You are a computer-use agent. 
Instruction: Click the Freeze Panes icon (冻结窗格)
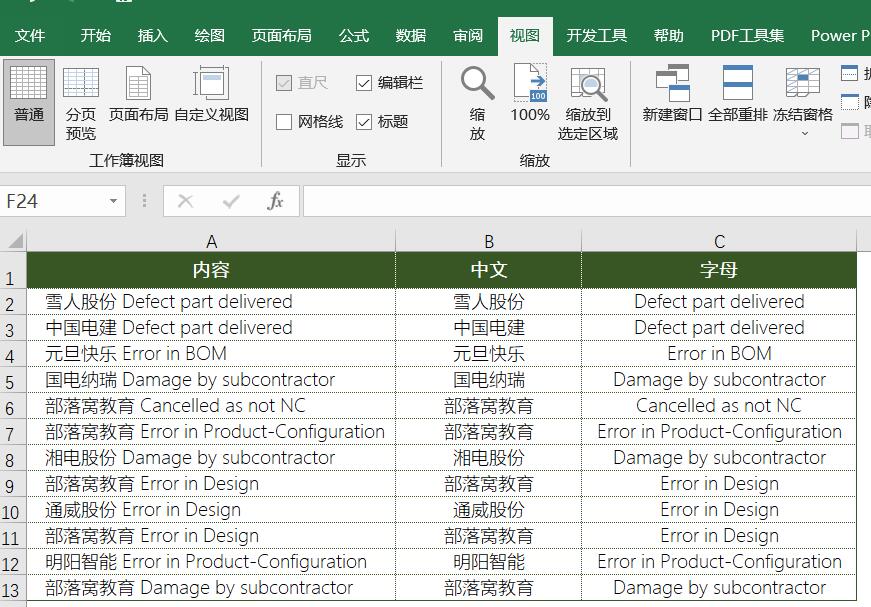point(803,82)
